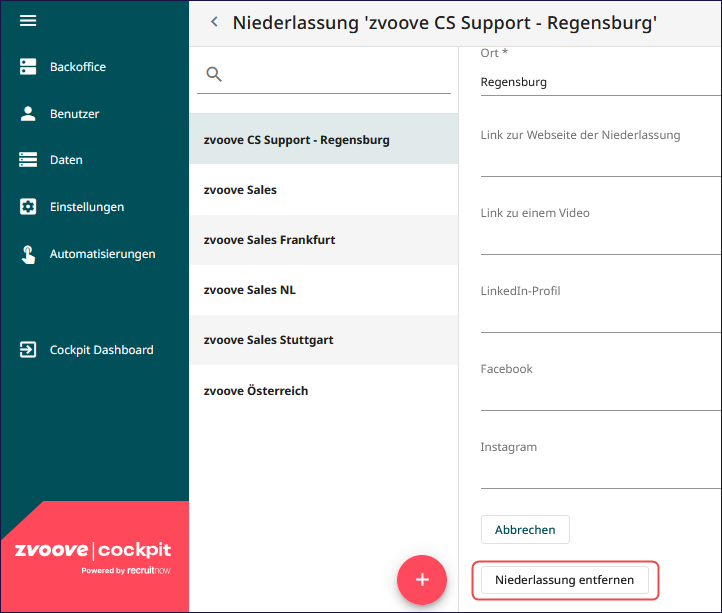Viewport: 722px width, 613px height.
Task: Select zvoove Sales NL entry
Action: (x=323, y=290)
